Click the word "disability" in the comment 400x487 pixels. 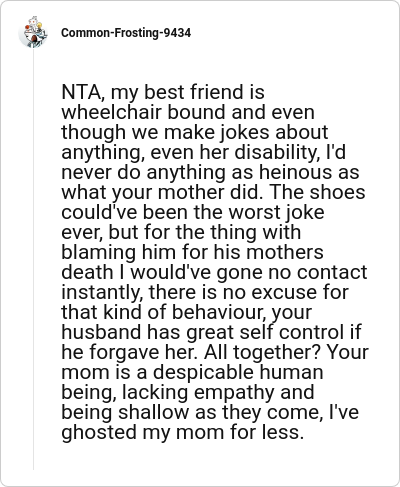point(276,152)
